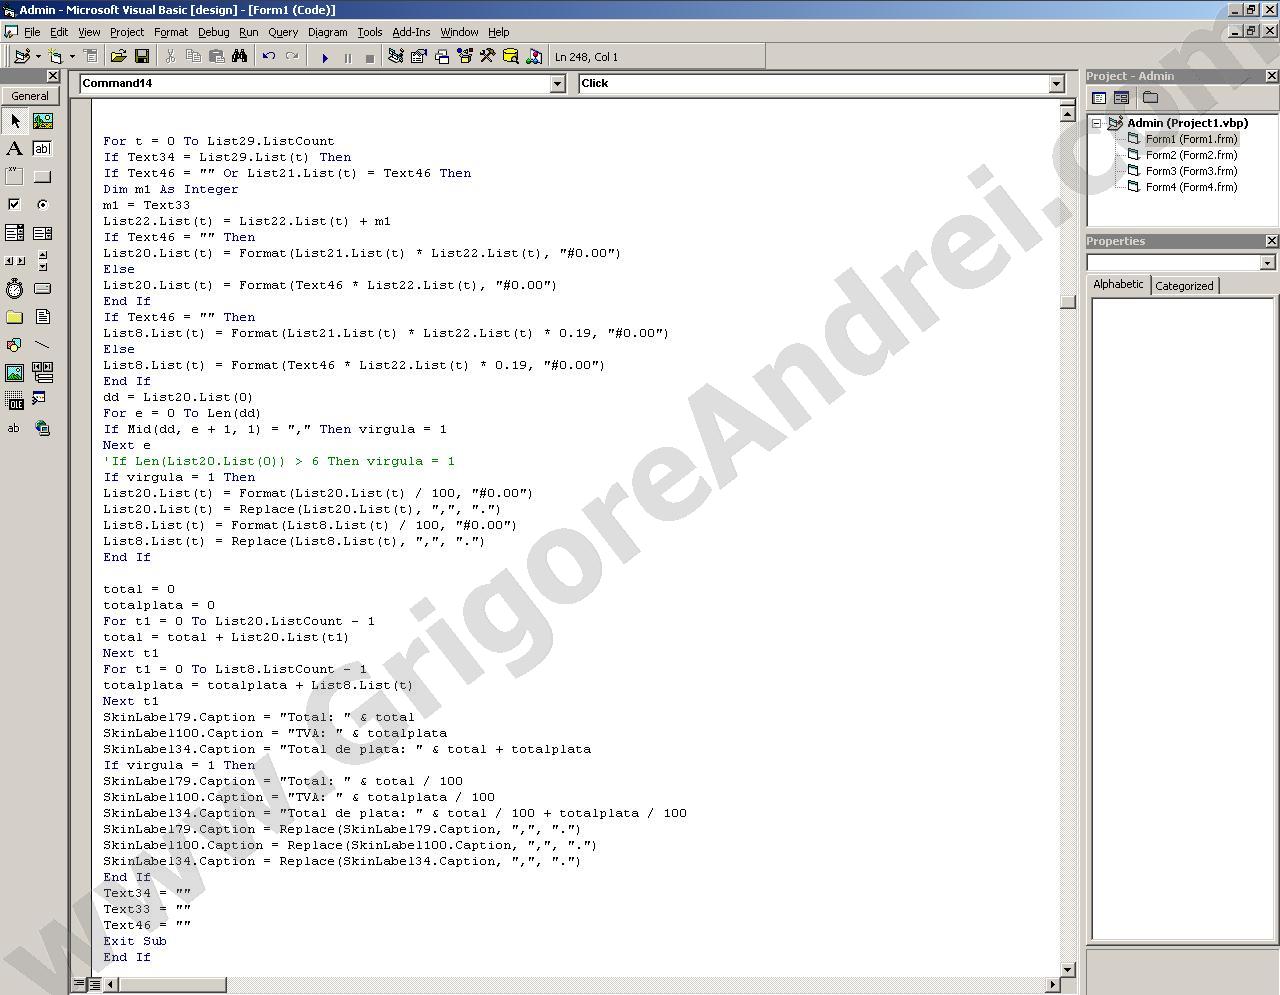Open the Properties object dropdown
1280x995 pixels.
click(1268, 263)
